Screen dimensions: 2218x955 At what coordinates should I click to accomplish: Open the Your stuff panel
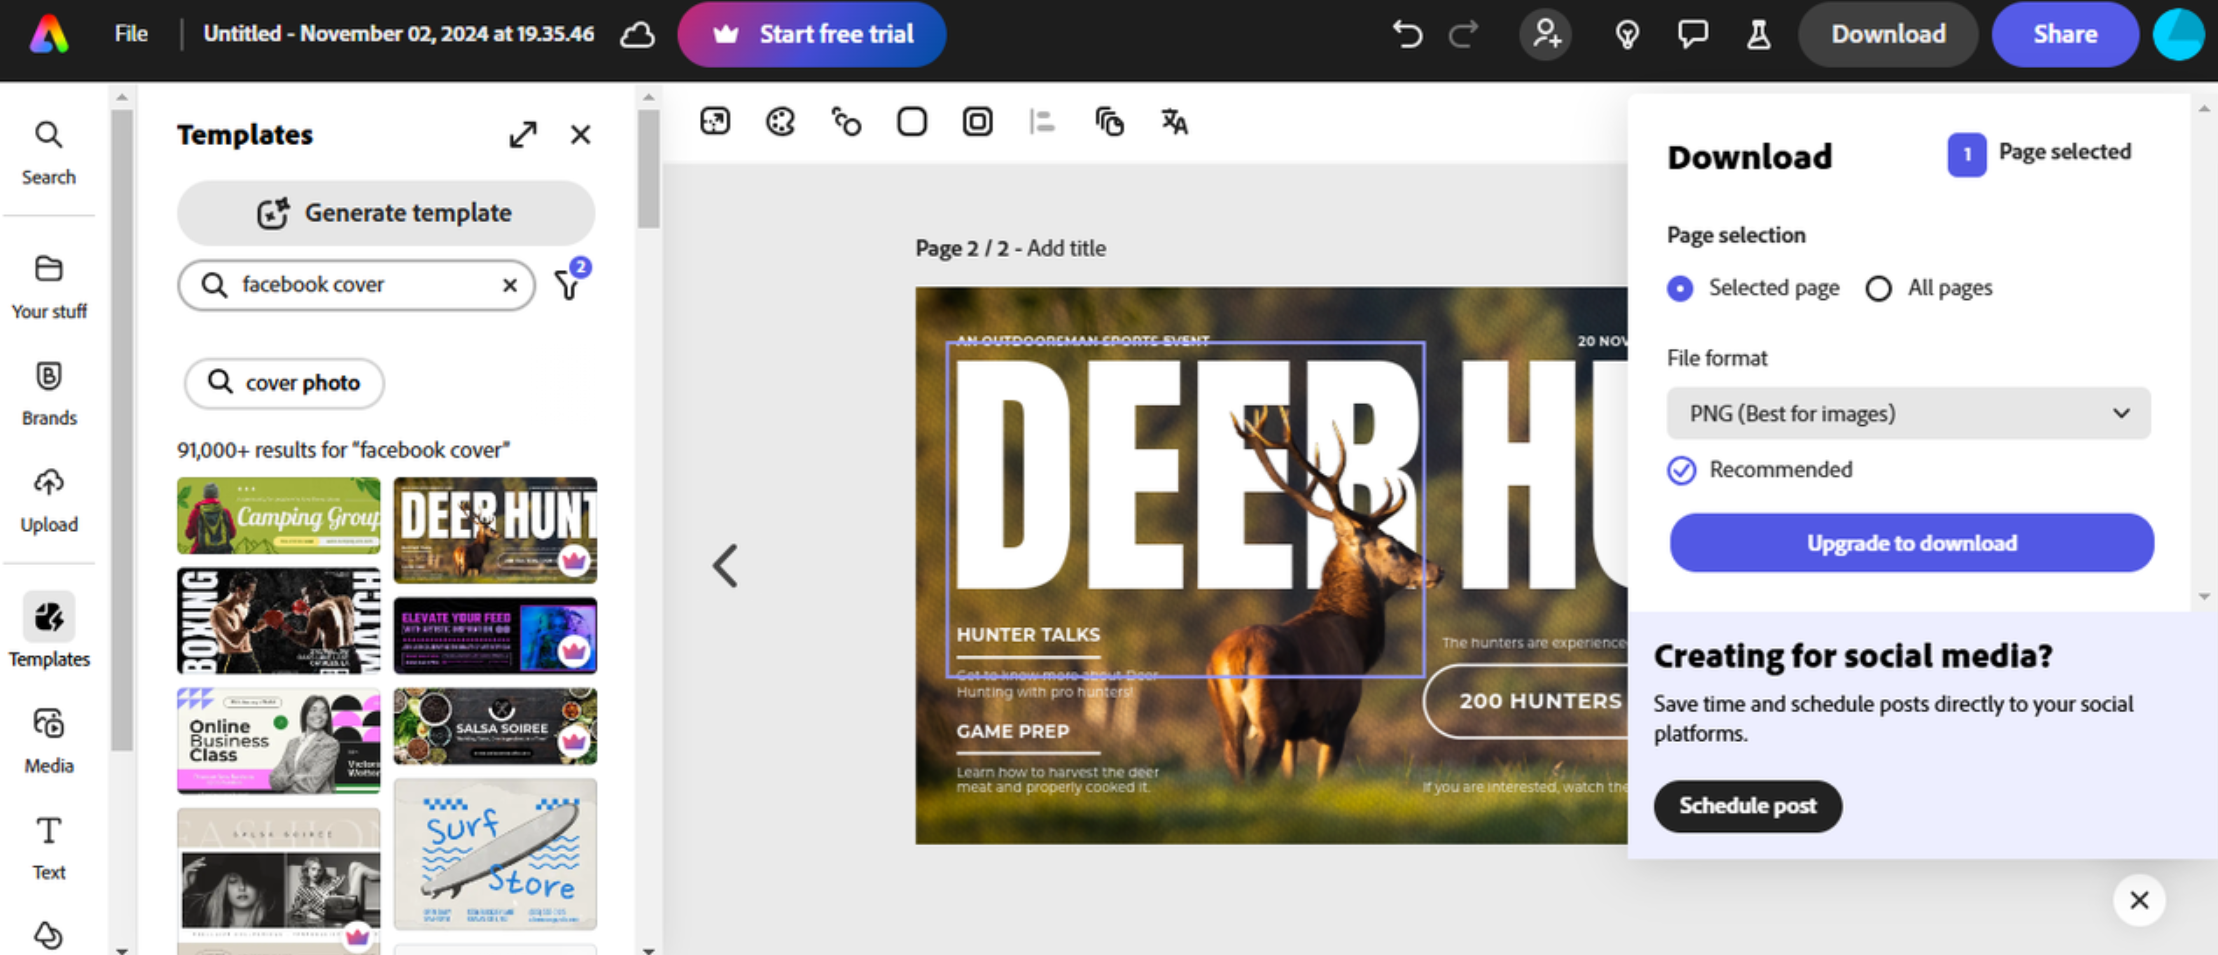tap(48, 284)
